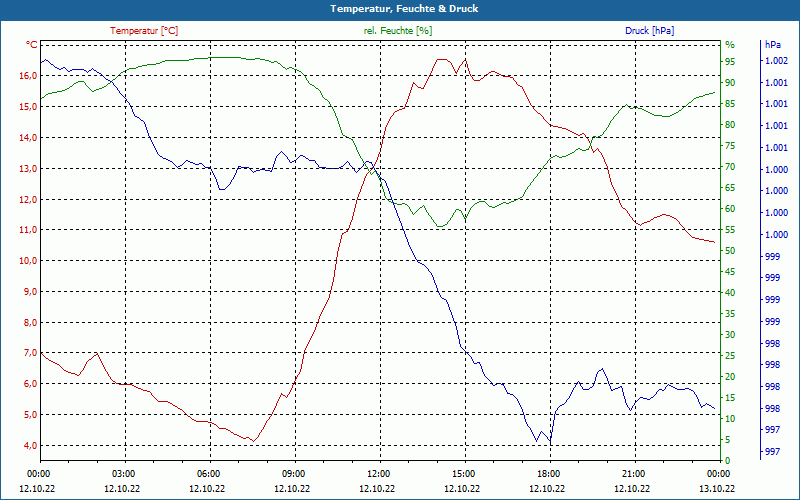This screenshot has width=800, height=500.
Task: Pick the '8,0' temperature axis value
Action: [31, 322]
